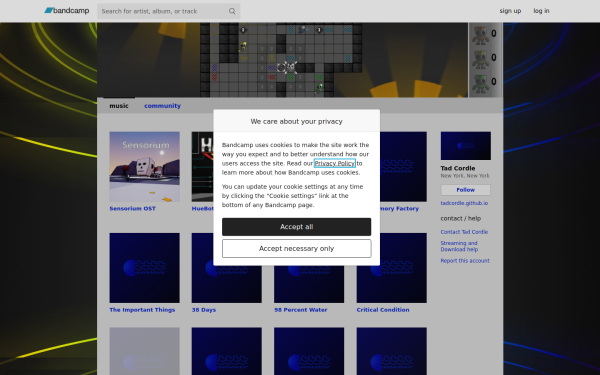Open The Important Things title link

pyautogui.click(x=142, y=310)
